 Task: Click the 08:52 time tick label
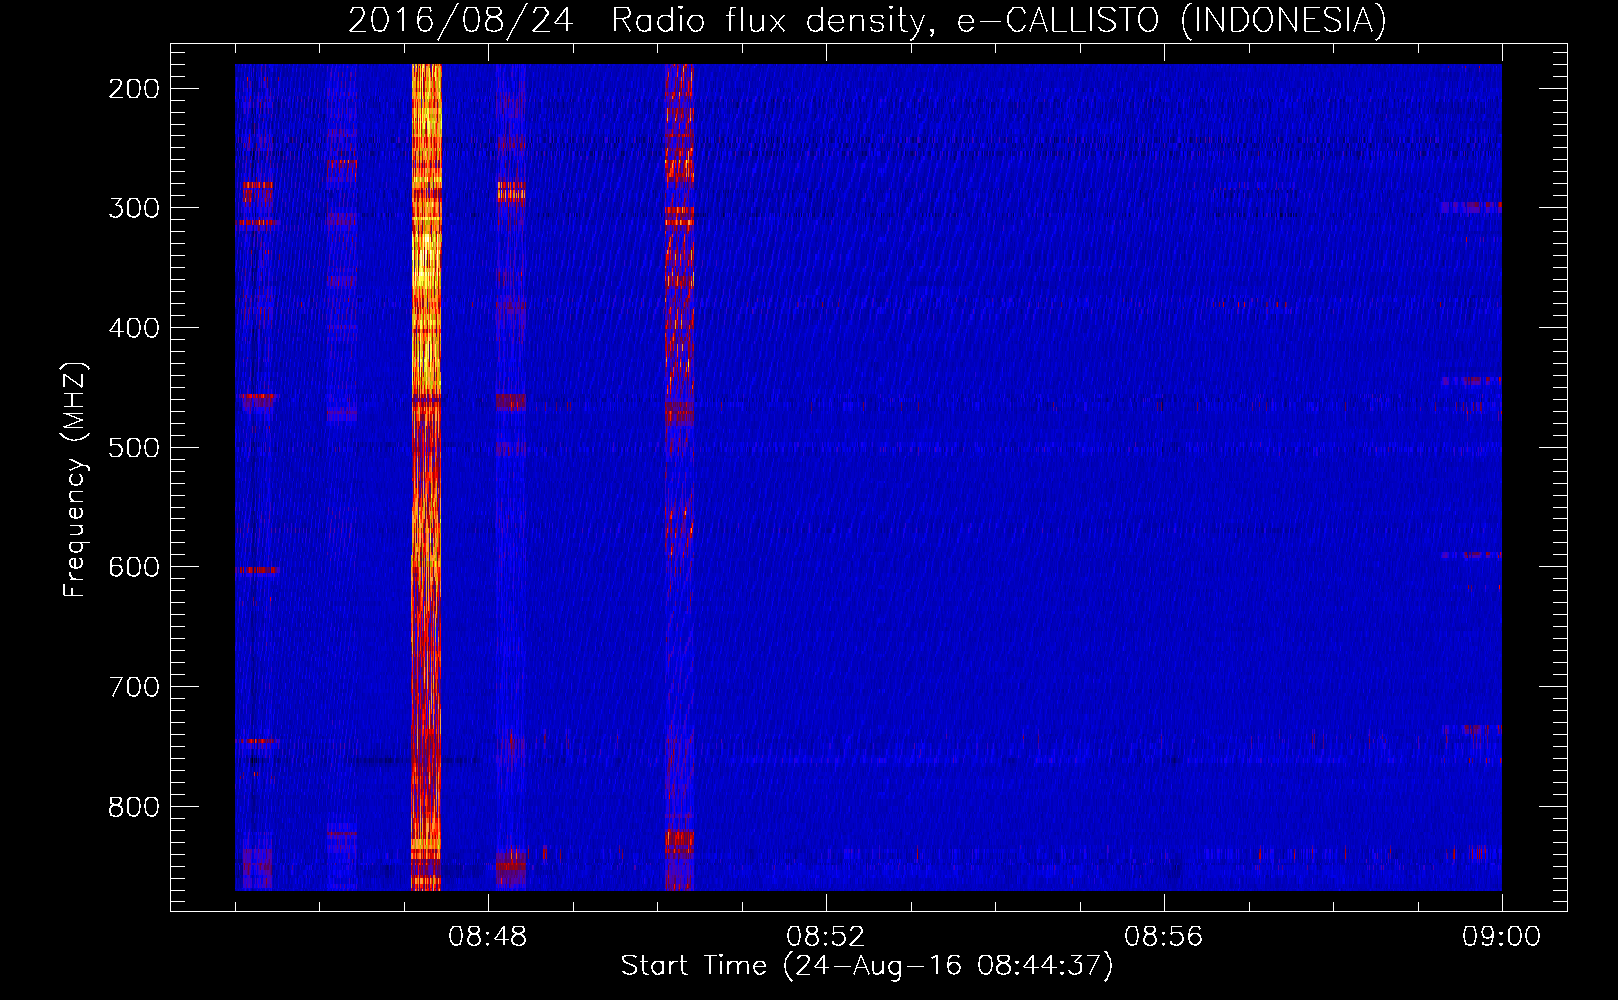826,937
